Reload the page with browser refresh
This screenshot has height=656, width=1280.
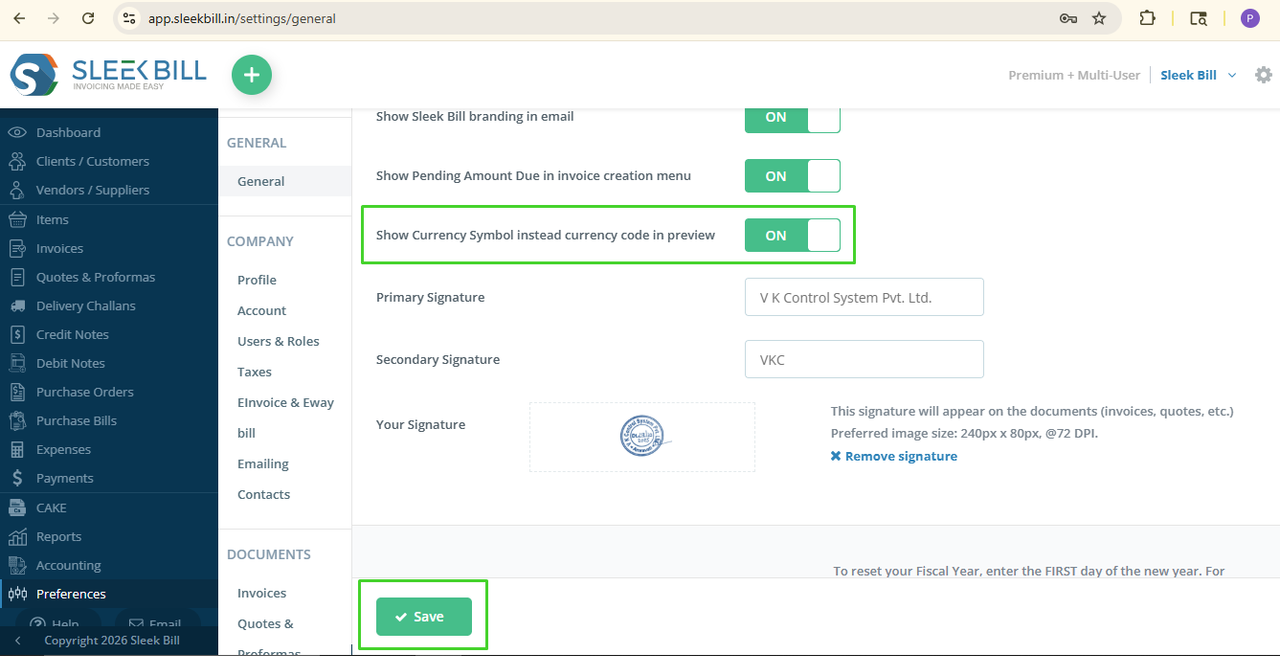point(88,18)
